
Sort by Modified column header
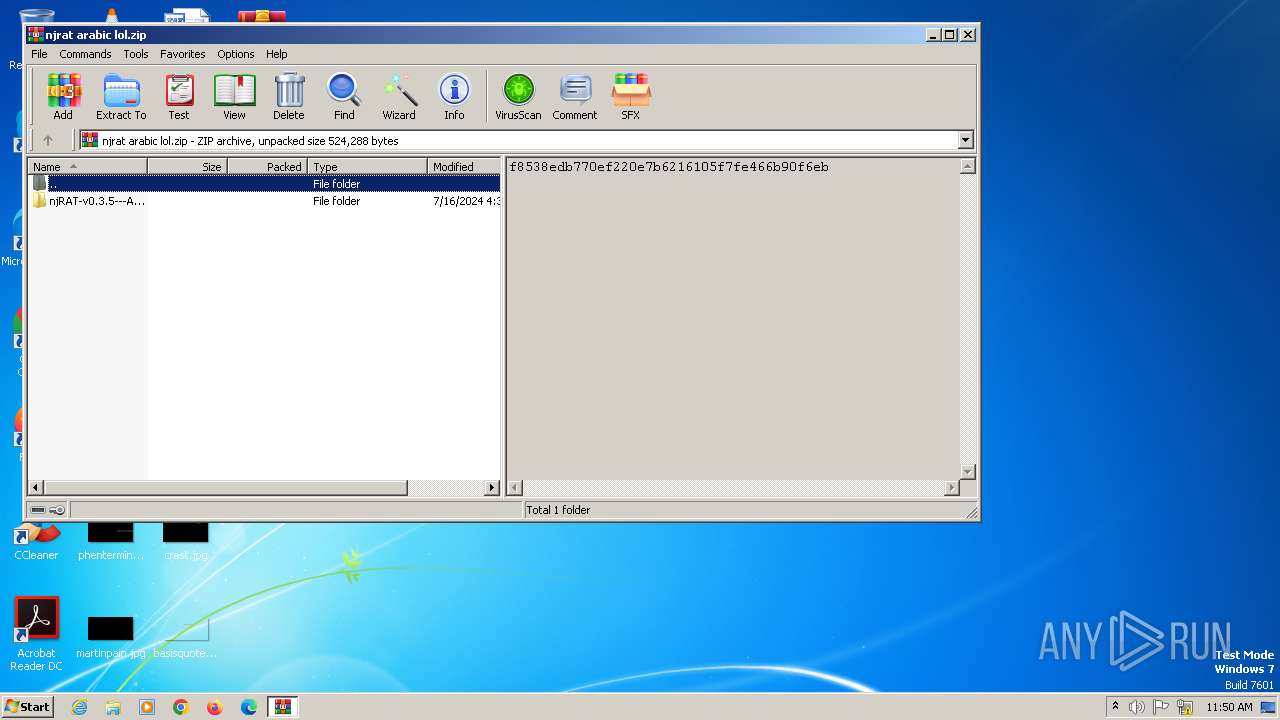click(x=464, y=167)
